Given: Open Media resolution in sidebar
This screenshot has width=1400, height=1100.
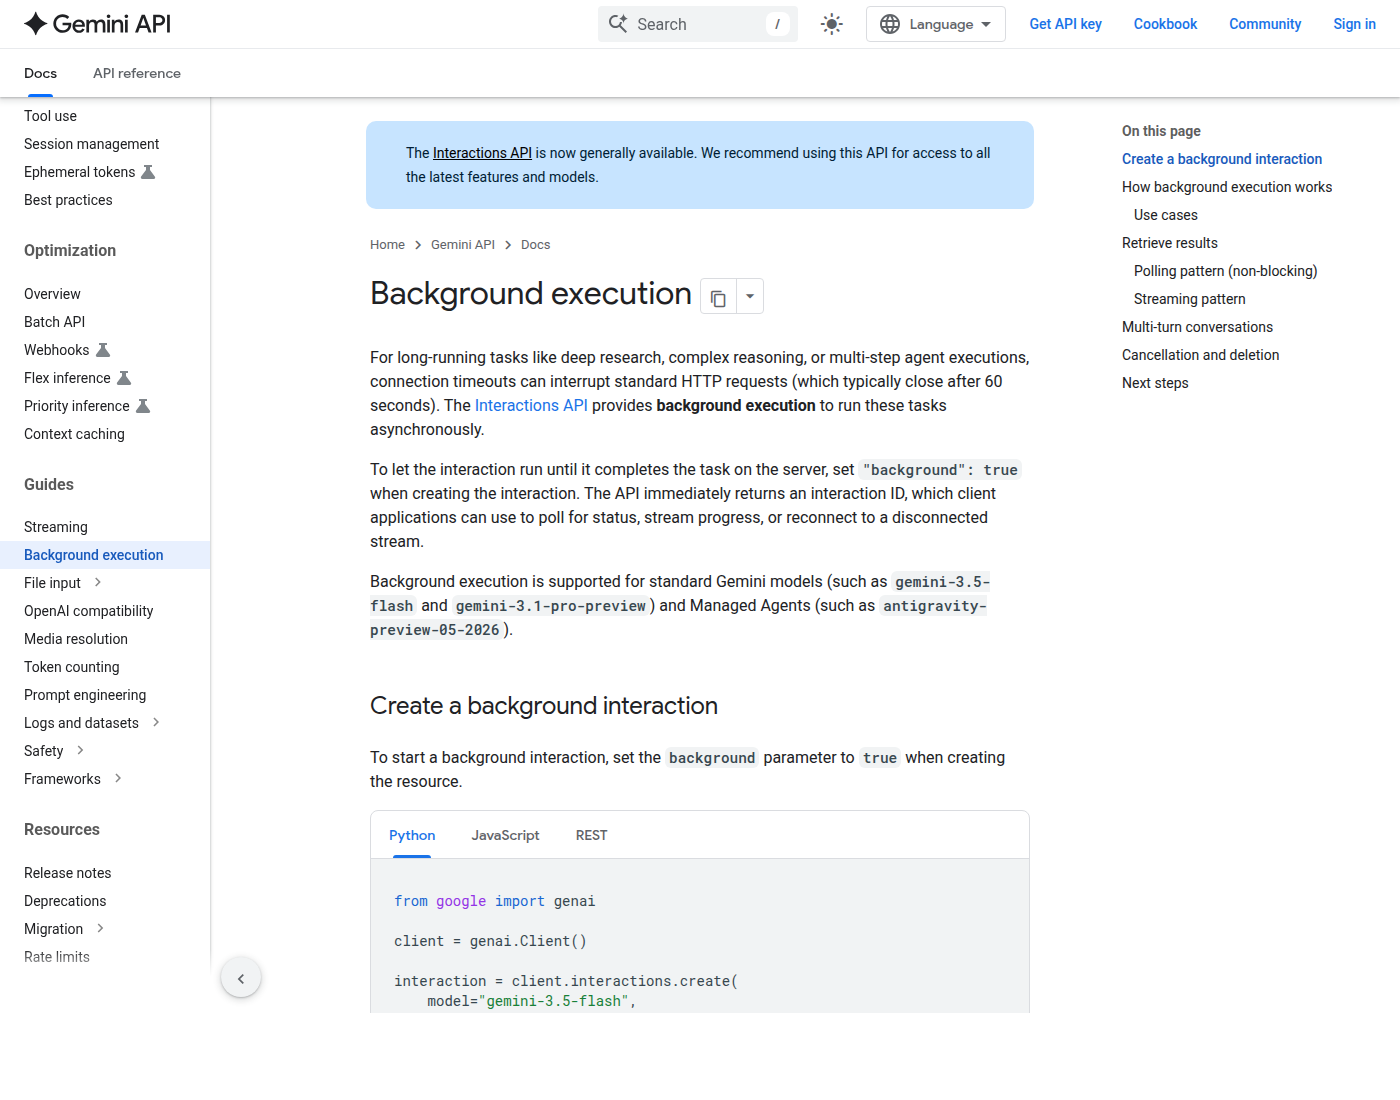Looking at the screenshot, I should [x=75, y=639].
